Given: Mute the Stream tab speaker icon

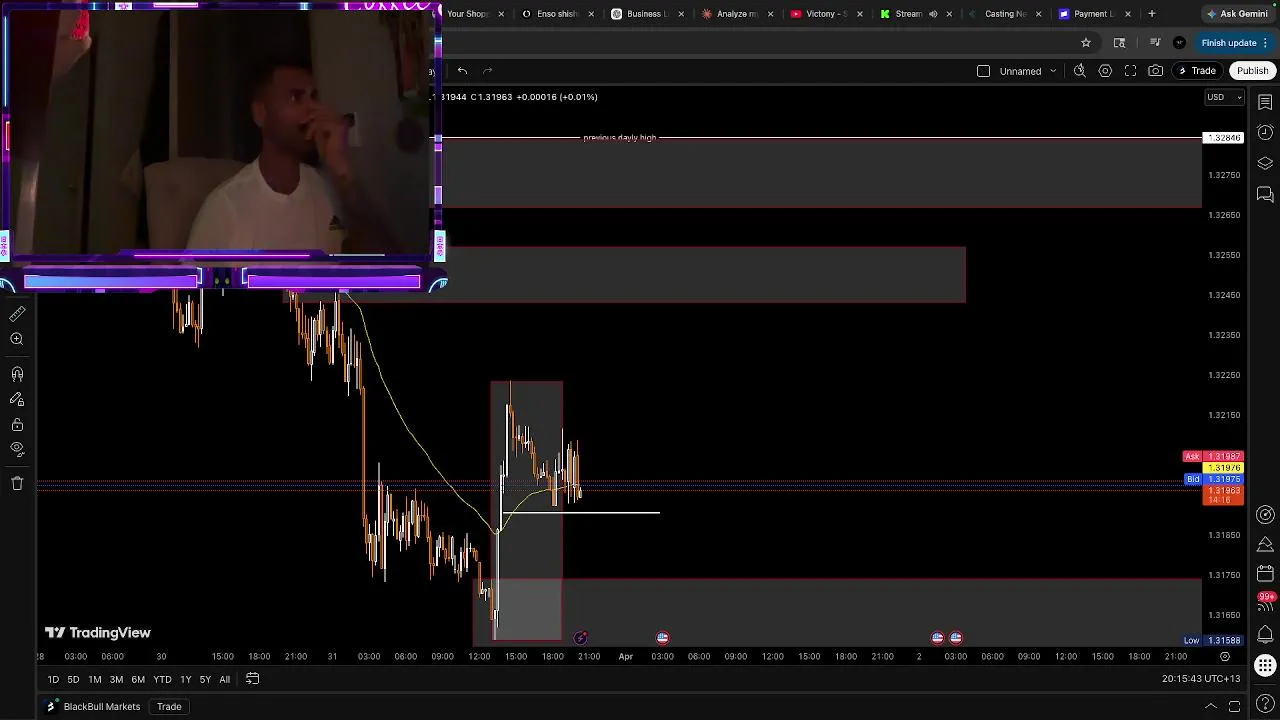Looking at the screenshot, I should tap(933, 14).
